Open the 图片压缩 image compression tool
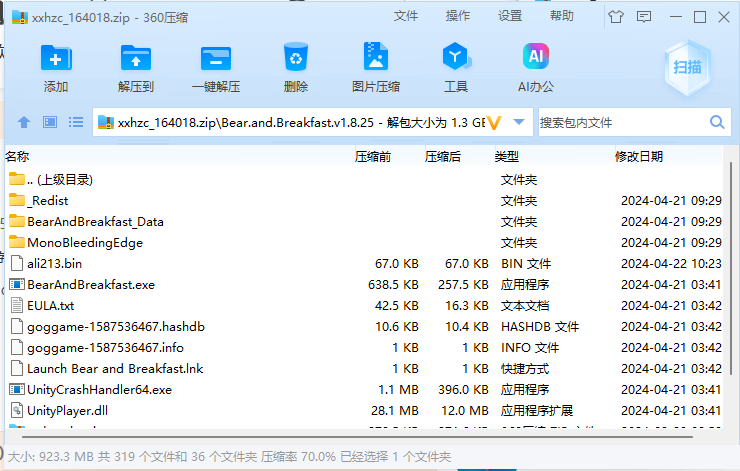740x471 pixels. click(x=376, y=56)
